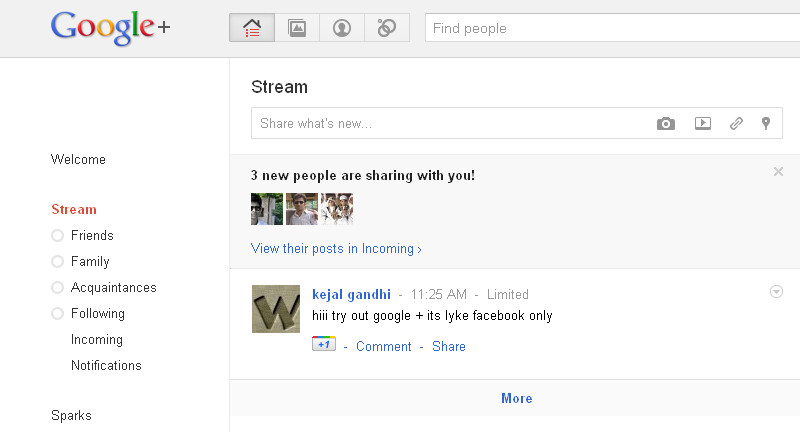Open Incoming in the sidebar
Image resolution: width=800 pixels, height=432 pixels.
coord(96,339)
